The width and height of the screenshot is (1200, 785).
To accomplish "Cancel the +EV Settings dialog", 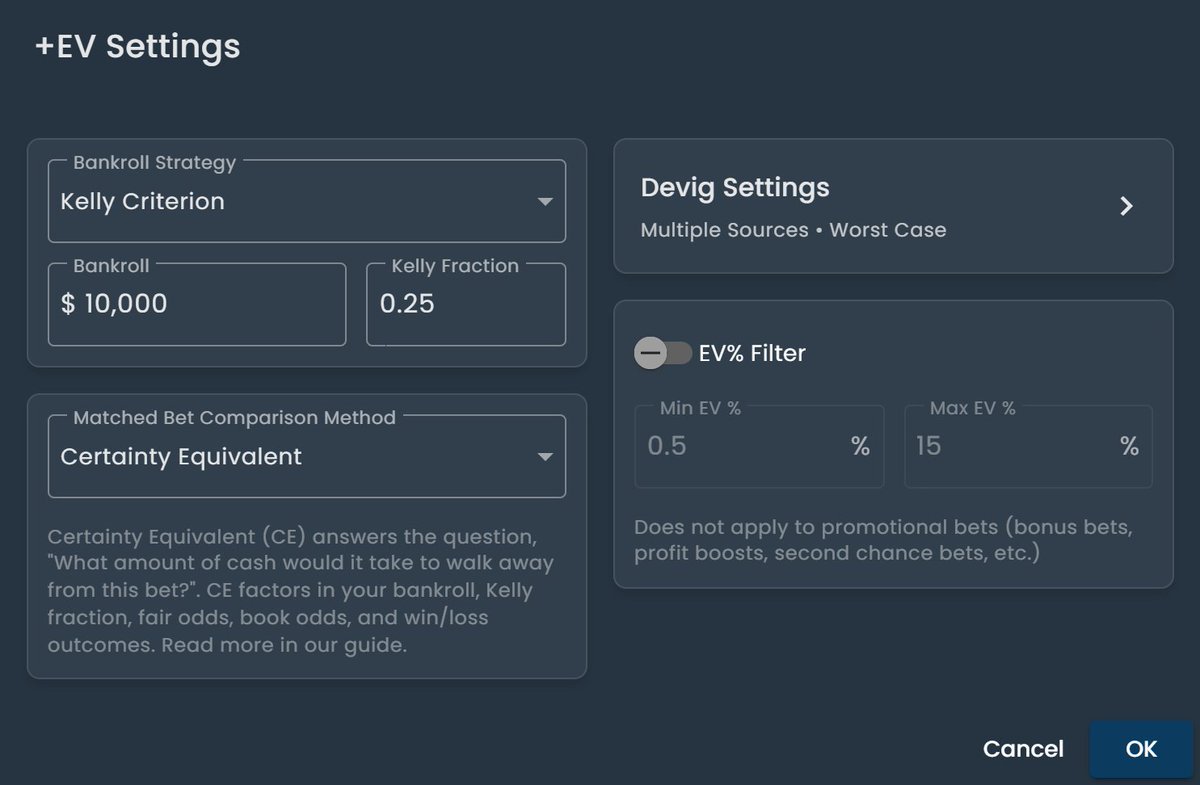I will pyautogui.click(x=1023, y=749).
